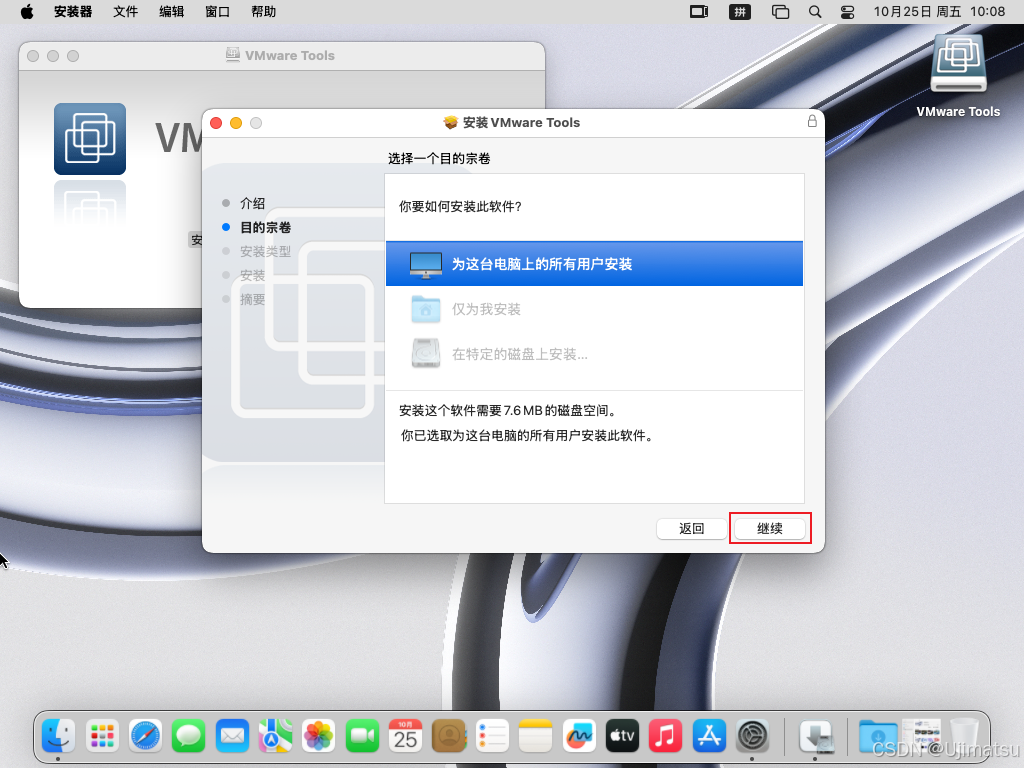Viewport: 1024px width, 768px height.
Task: Open Downloads folder in Dock
Action: tap(878, 737)
